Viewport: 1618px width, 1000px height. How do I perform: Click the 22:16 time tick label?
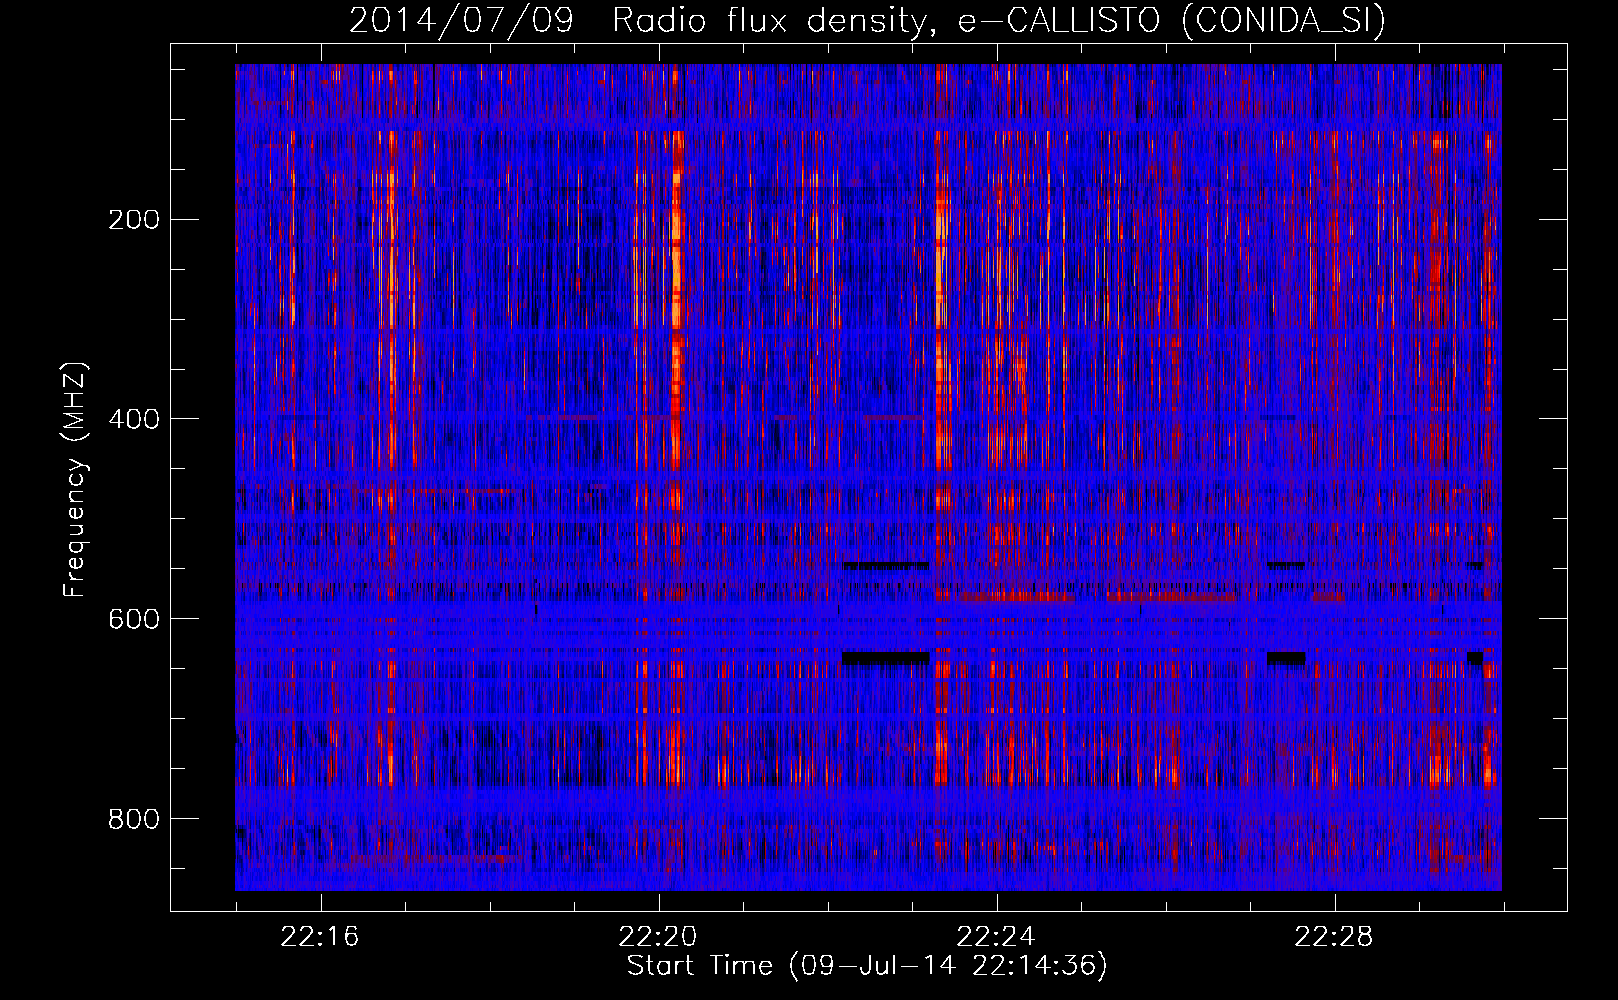pos(320,937)
